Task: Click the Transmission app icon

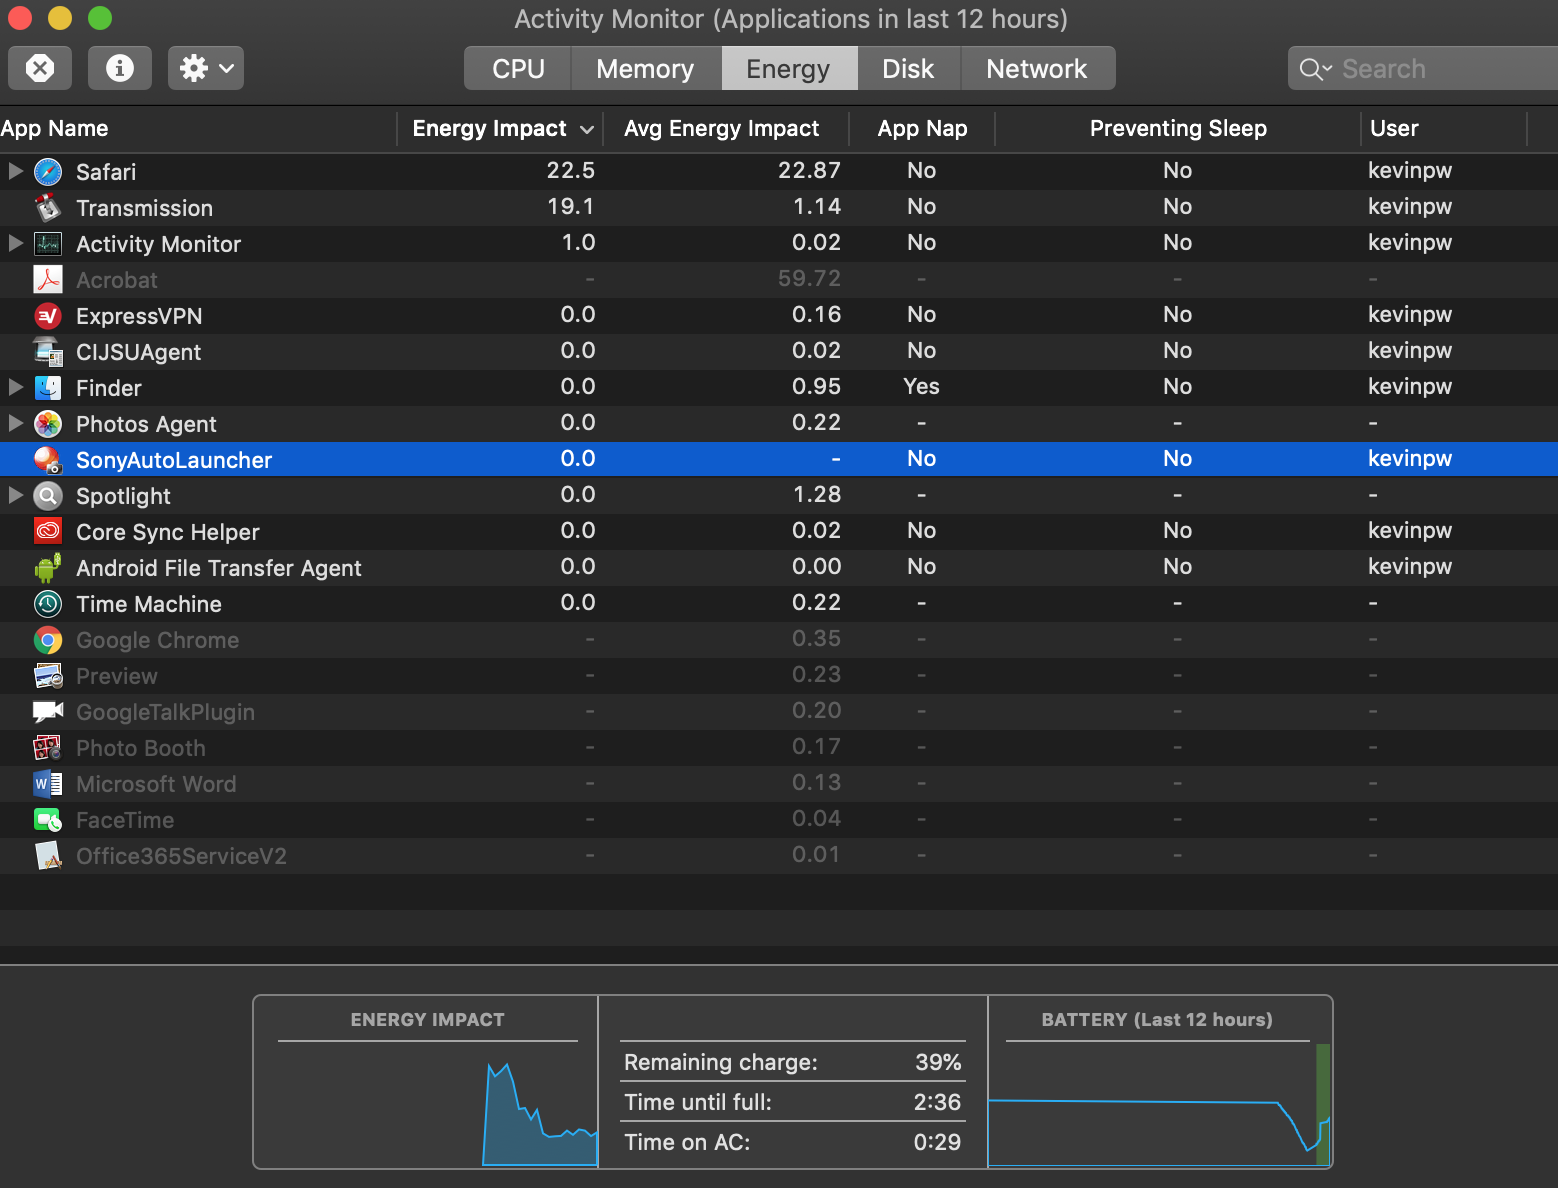Action: [x=48, y=208]
